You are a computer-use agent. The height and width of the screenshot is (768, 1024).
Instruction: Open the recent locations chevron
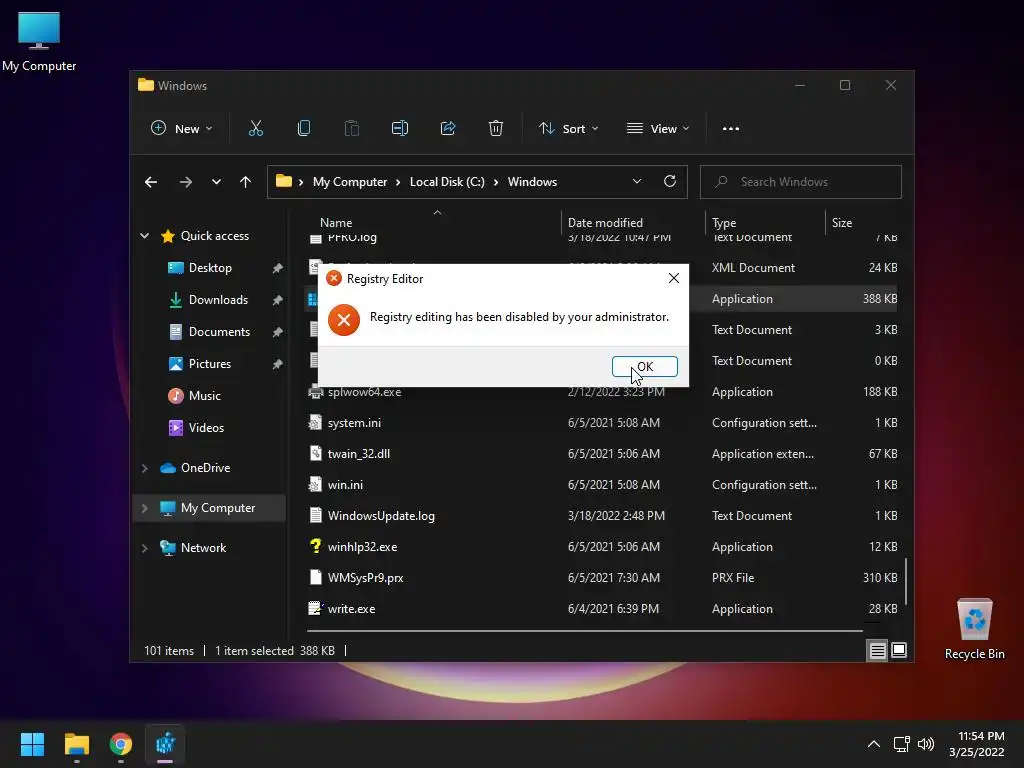coord(216,182)
